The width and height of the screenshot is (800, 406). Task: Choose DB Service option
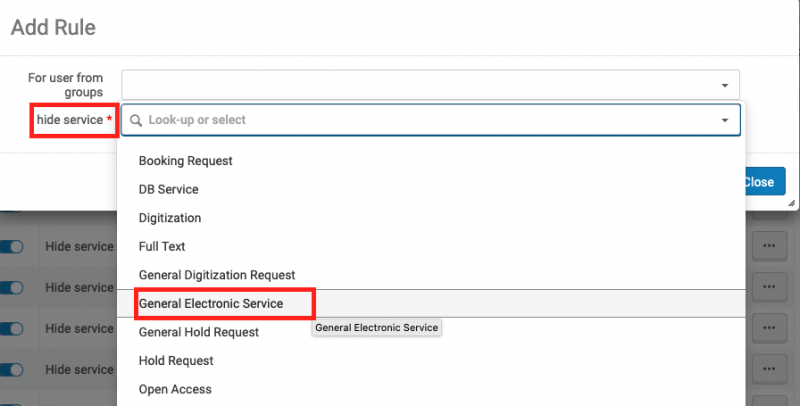click(x=168, y=189)
